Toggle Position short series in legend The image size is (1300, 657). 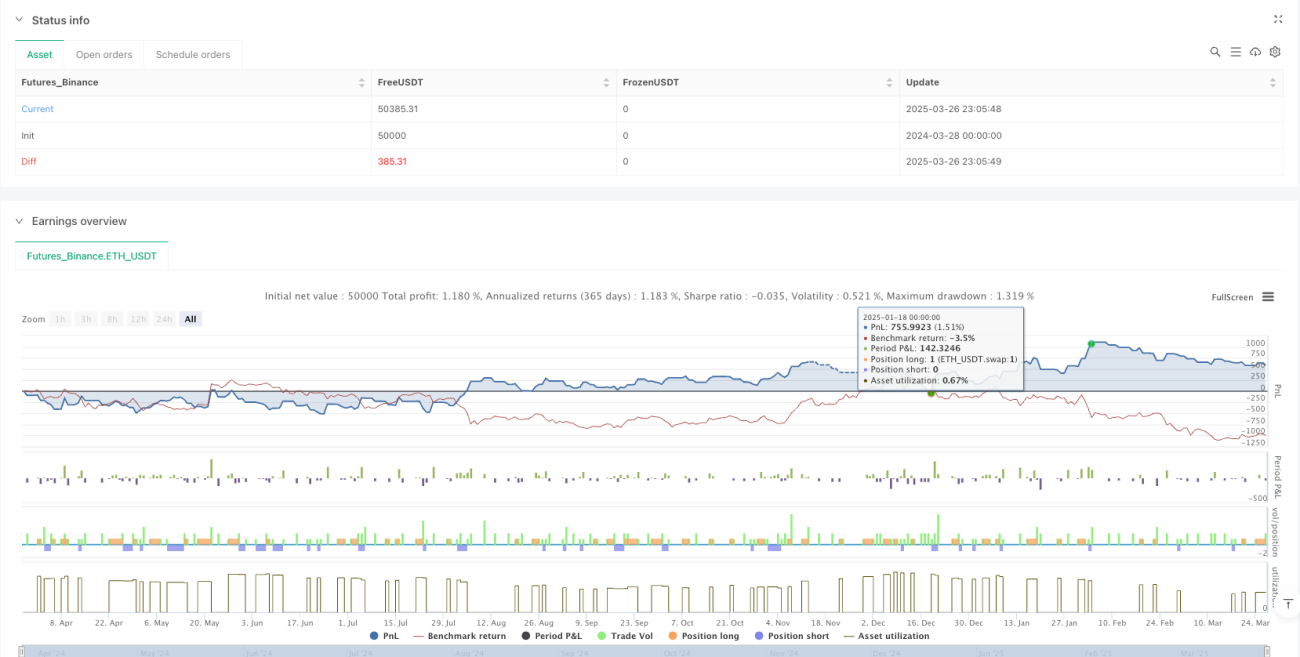point(790,636)
